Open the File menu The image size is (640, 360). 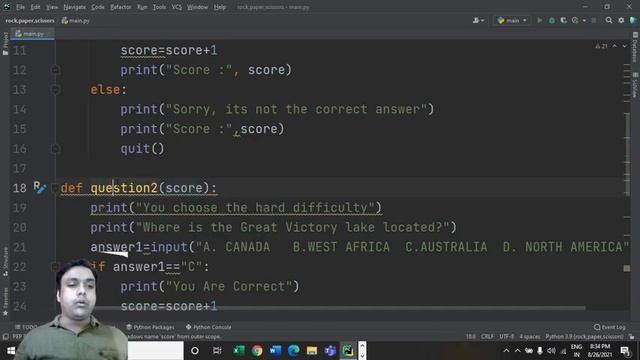(20, 7)
